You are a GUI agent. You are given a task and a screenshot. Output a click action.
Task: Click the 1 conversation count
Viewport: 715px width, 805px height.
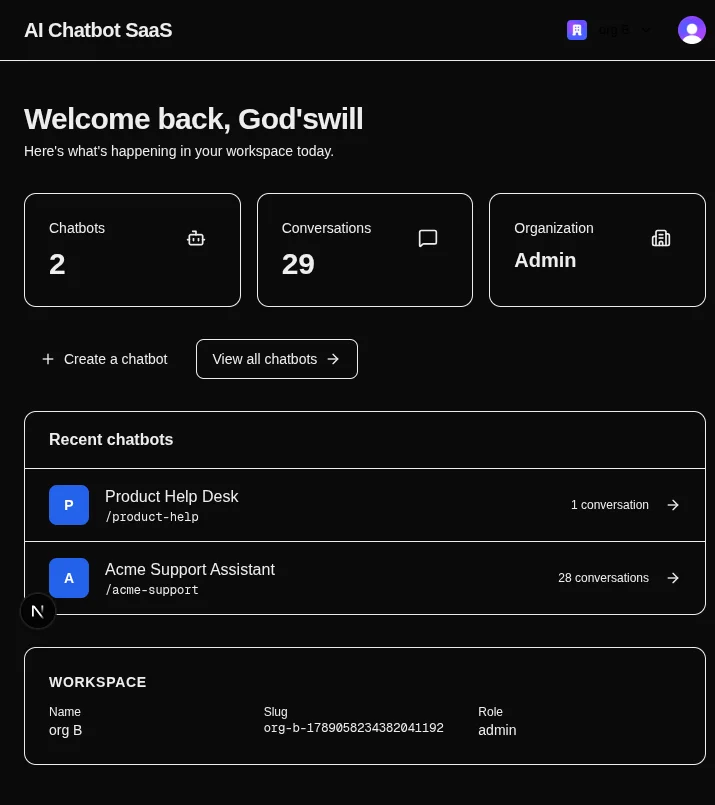pyautogui.click(x=610, y=505)
